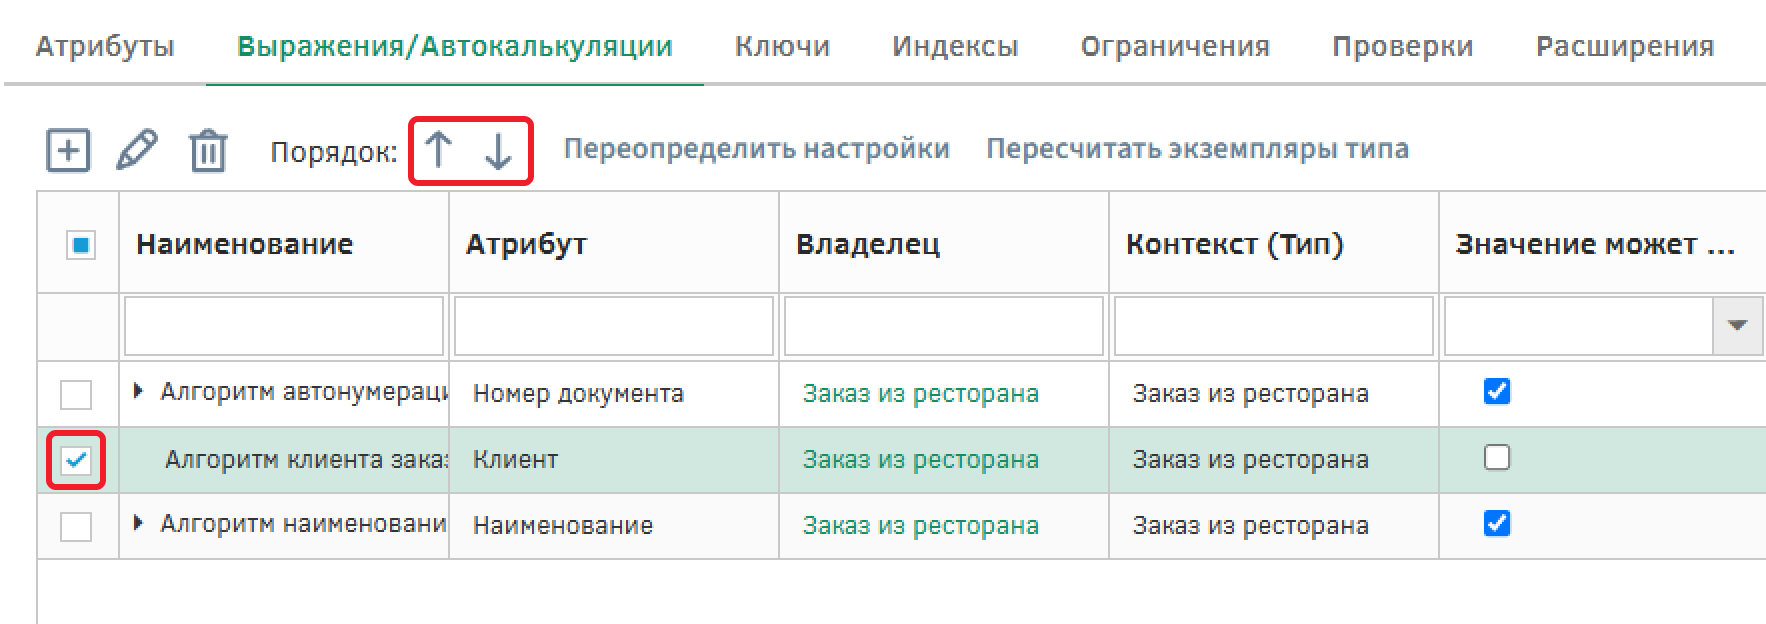Click the pencil edit icon

point(137,150)
